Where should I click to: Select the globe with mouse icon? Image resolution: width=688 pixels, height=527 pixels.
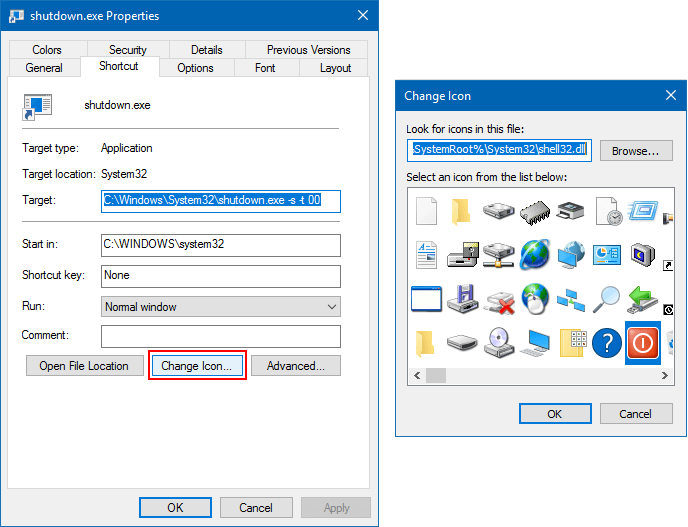[x=534, y=299]
